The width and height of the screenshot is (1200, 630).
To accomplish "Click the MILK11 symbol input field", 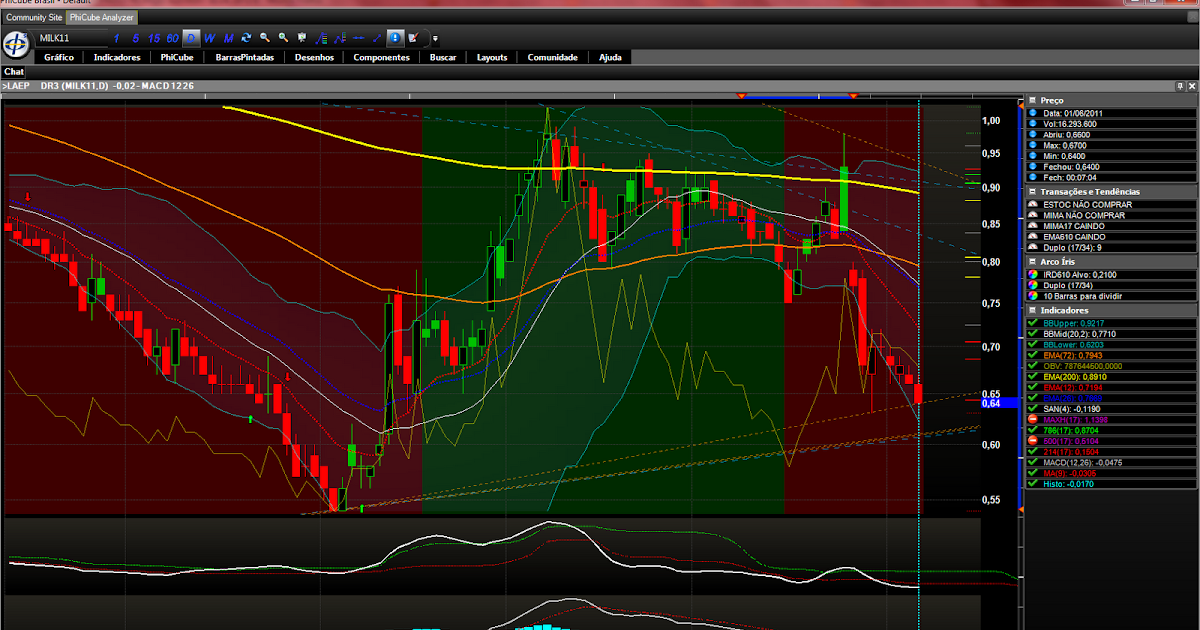I will (x=70, y=38).
